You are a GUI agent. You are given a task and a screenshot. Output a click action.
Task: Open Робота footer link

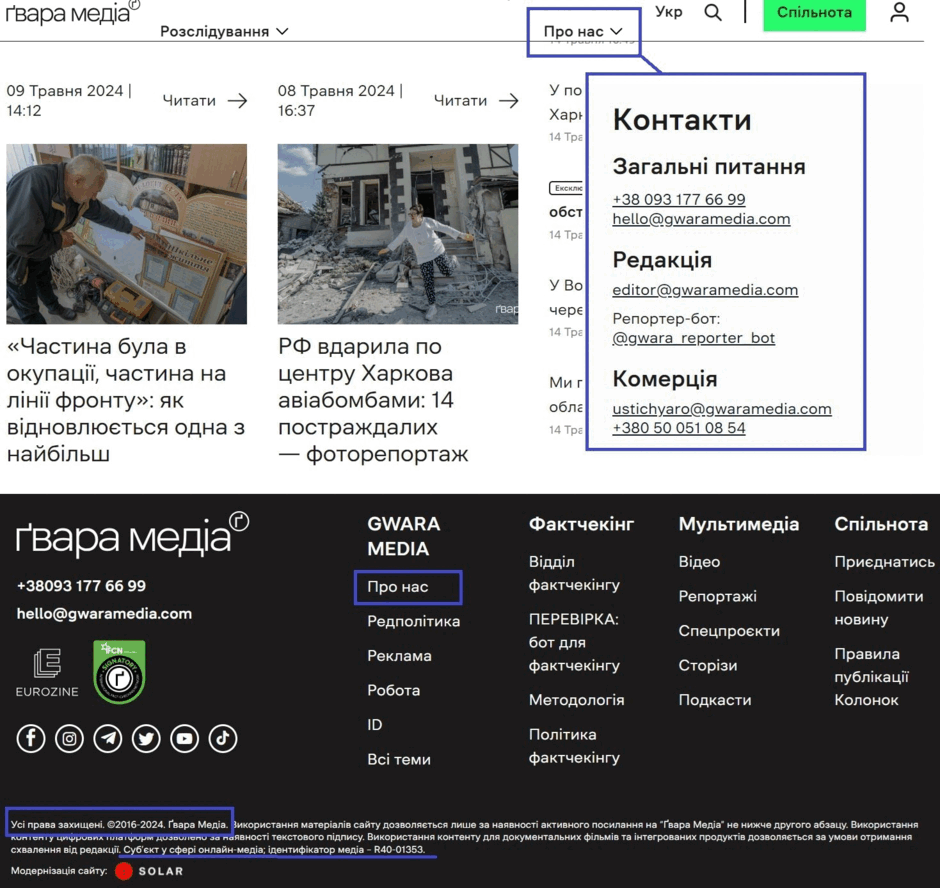point(393,690)
